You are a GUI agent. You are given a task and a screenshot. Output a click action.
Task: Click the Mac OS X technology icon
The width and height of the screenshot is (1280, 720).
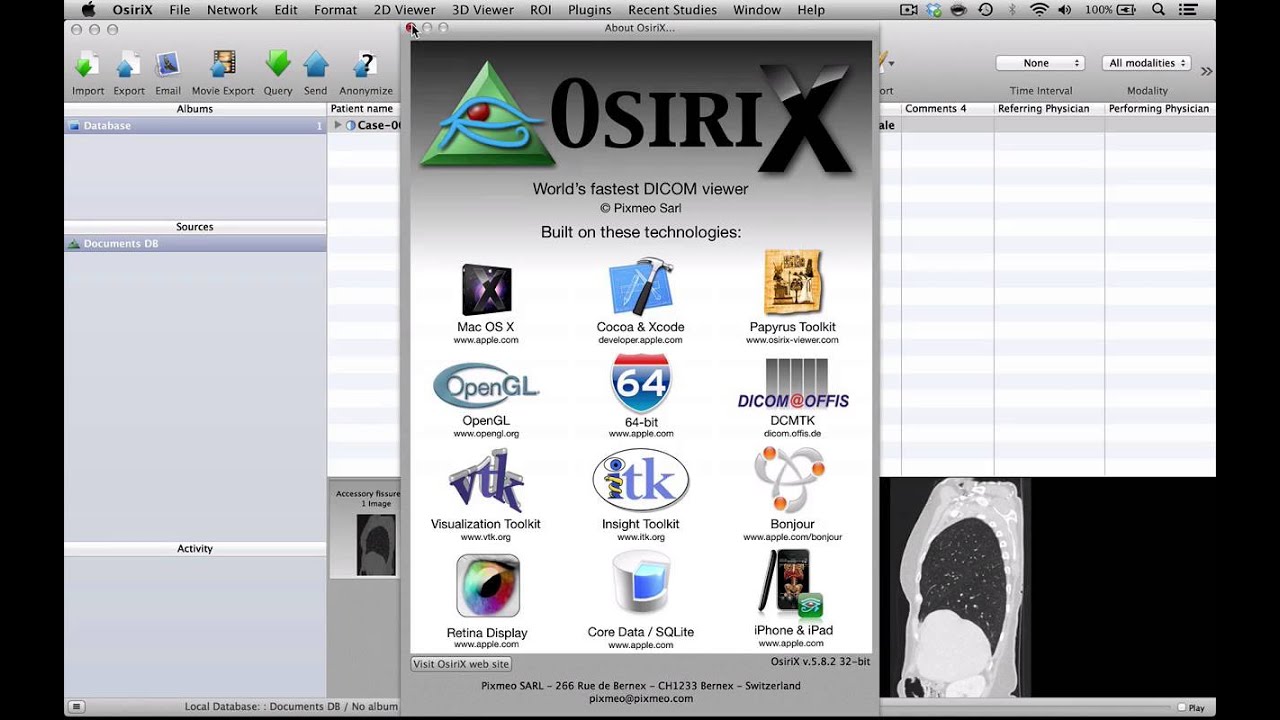(486, 290)
